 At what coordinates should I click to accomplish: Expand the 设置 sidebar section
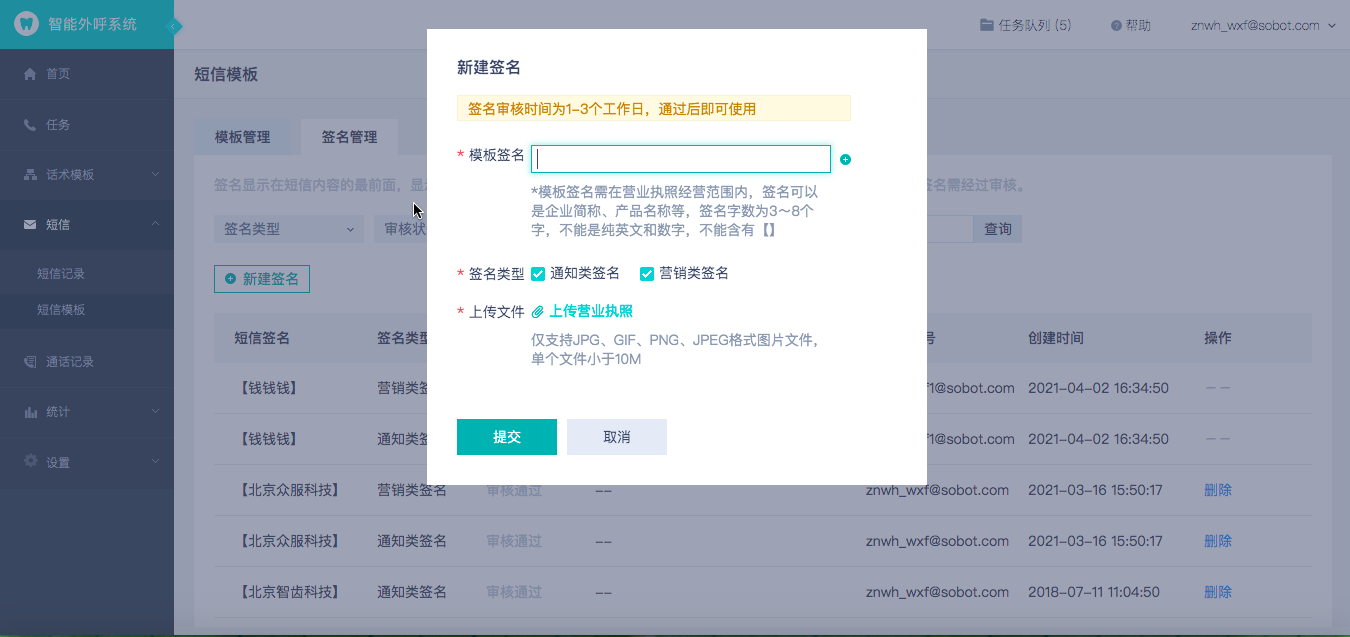(x=87, y=463)
